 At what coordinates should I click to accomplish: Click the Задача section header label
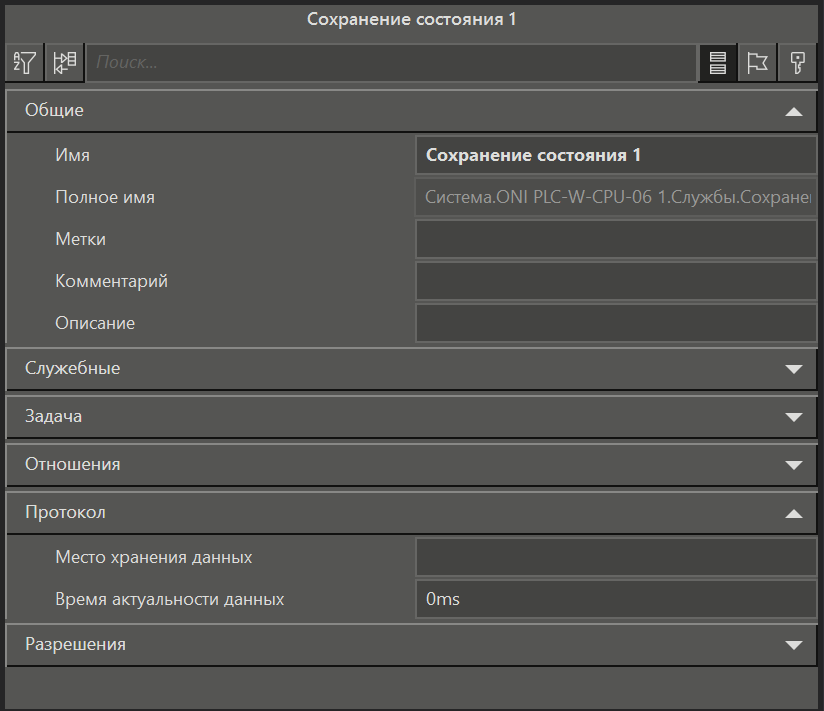click(54, 417)
